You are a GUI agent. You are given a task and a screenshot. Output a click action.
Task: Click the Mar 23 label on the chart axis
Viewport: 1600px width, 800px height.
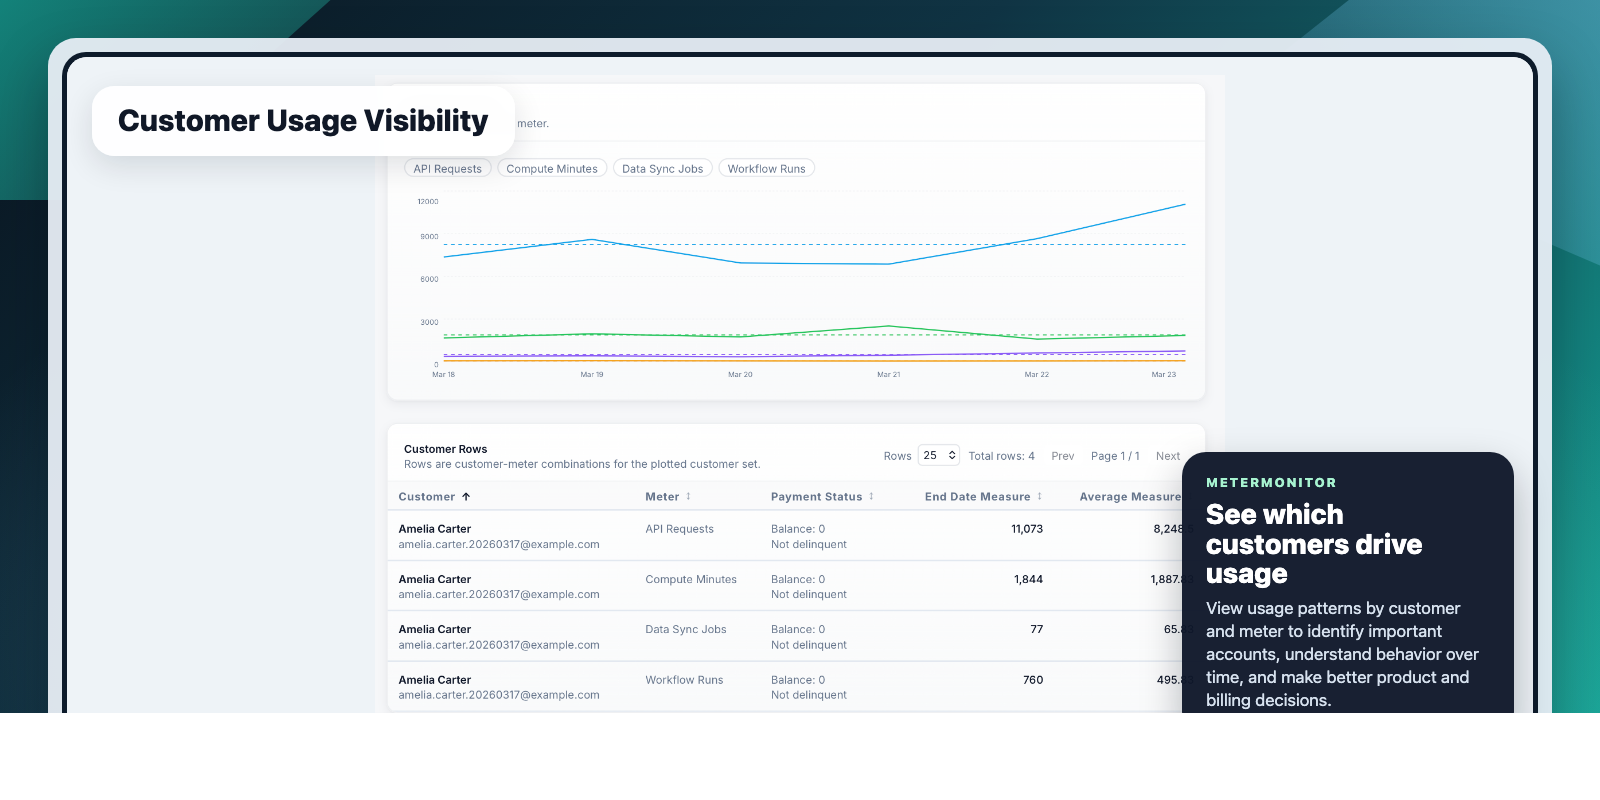(1164, 375)
